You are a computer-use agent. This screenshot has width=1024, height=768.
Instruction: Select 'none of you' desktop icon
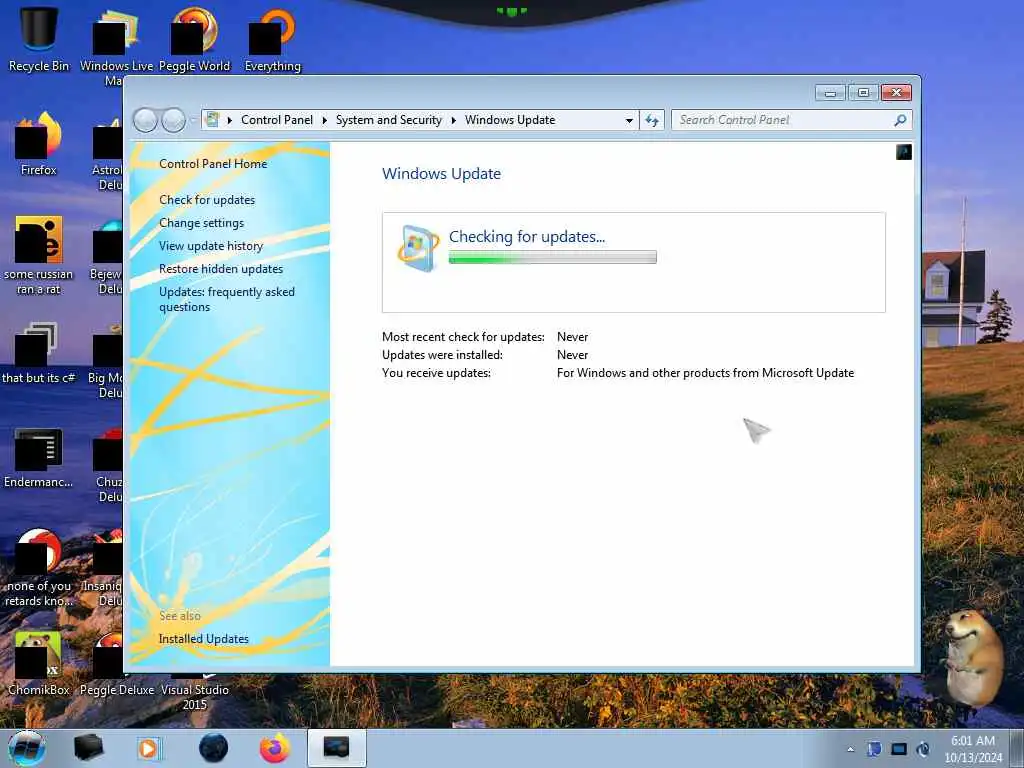pyautogui.click(x=39, y=568)
